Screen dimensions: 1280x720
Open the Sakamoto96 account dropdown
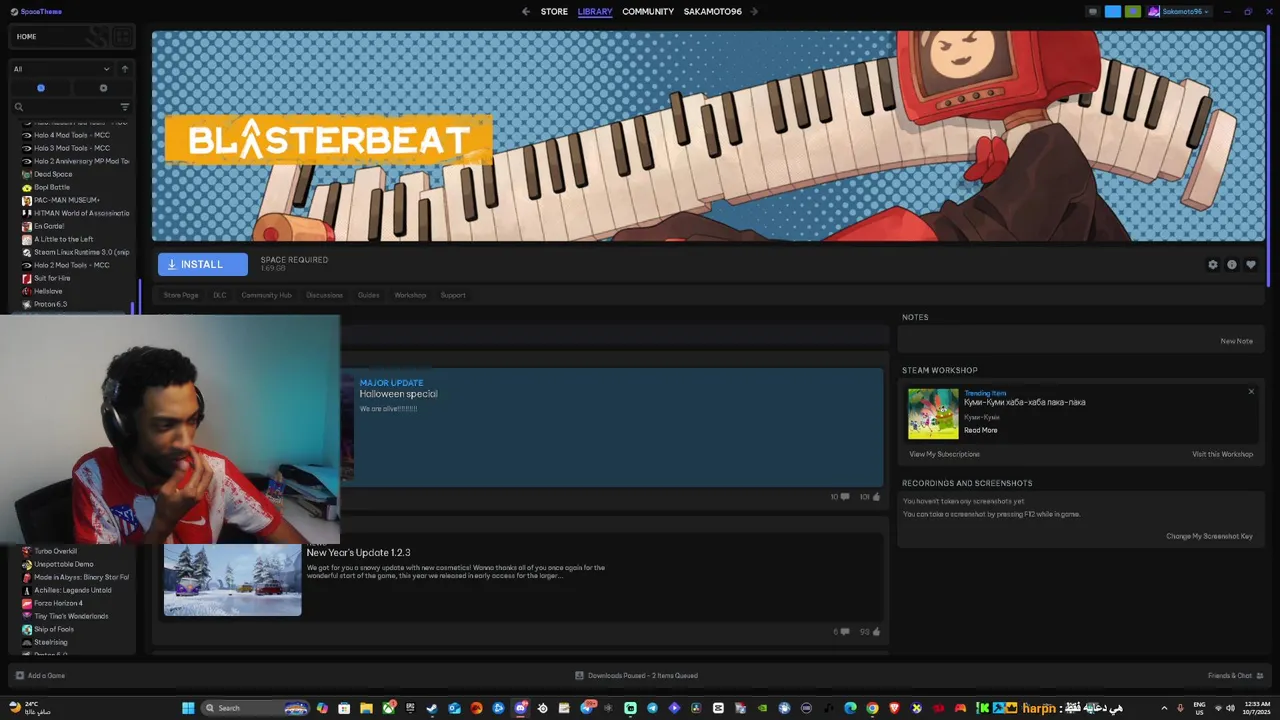pyautogui.click(x=1179, y=12)
